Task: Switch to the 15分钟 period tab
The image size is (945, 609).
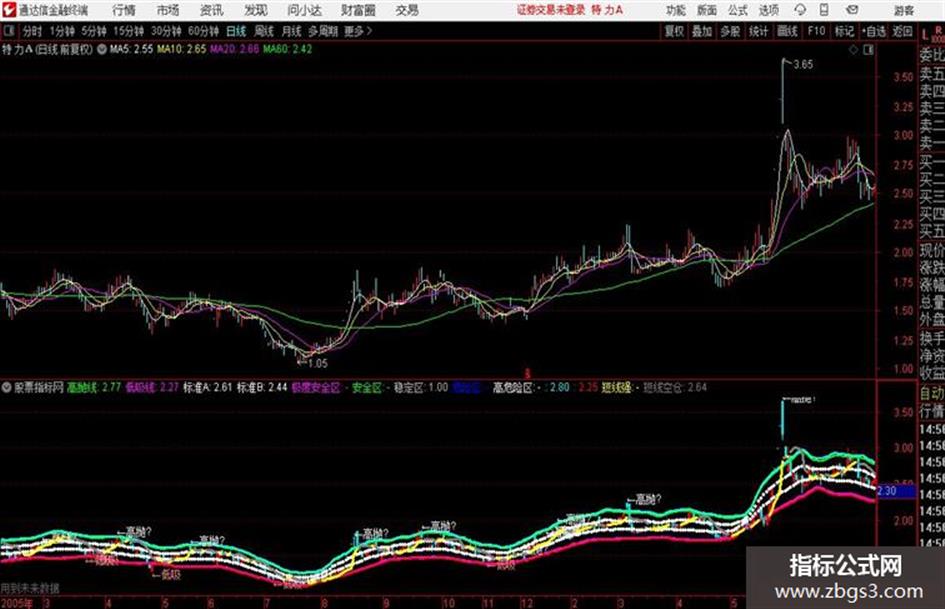Action: tap(128, 31)
